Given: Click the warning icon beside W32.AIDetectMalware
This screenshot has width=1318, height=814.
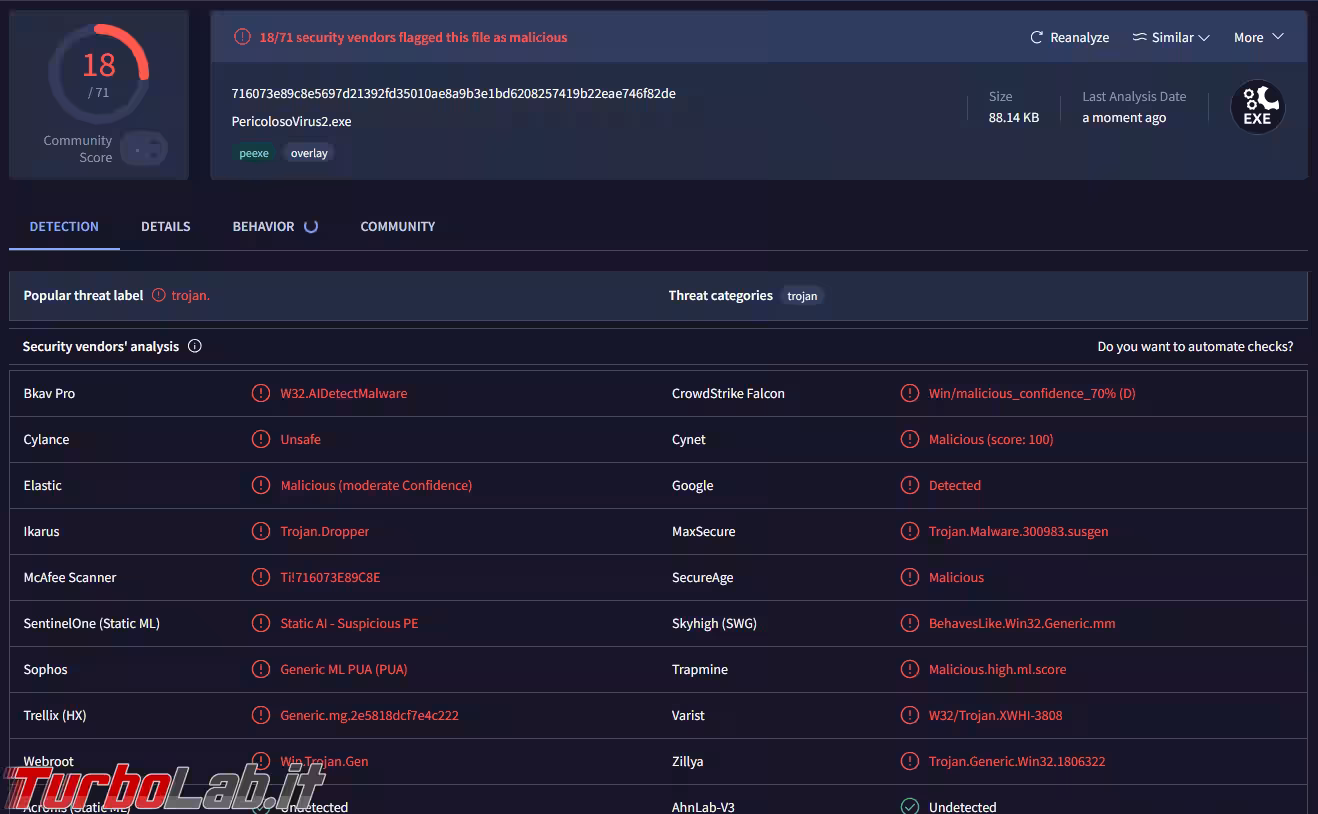Looking at the screenshot, I should (261, 394).
